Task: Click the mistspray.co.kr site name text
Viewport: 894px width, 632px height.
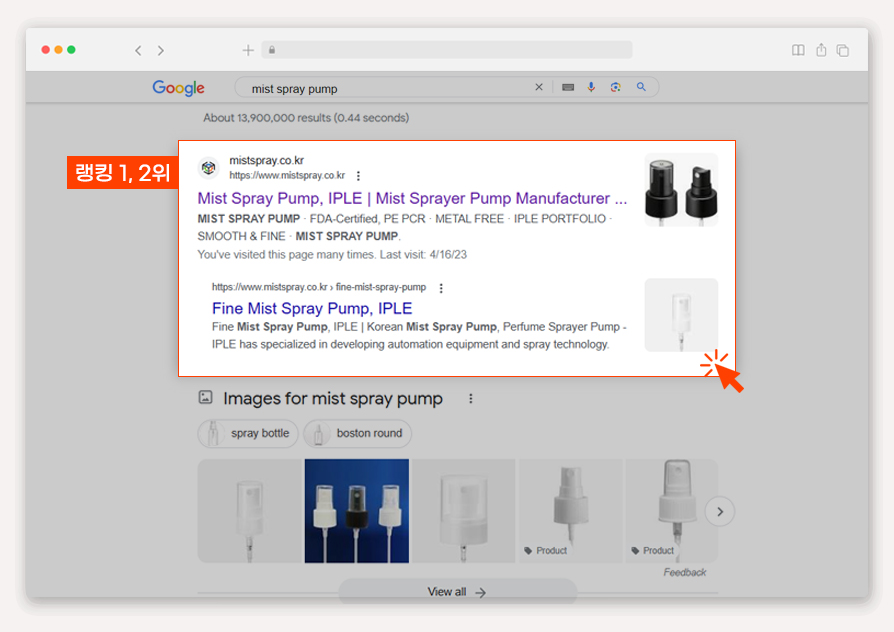Action: point(266,160)
